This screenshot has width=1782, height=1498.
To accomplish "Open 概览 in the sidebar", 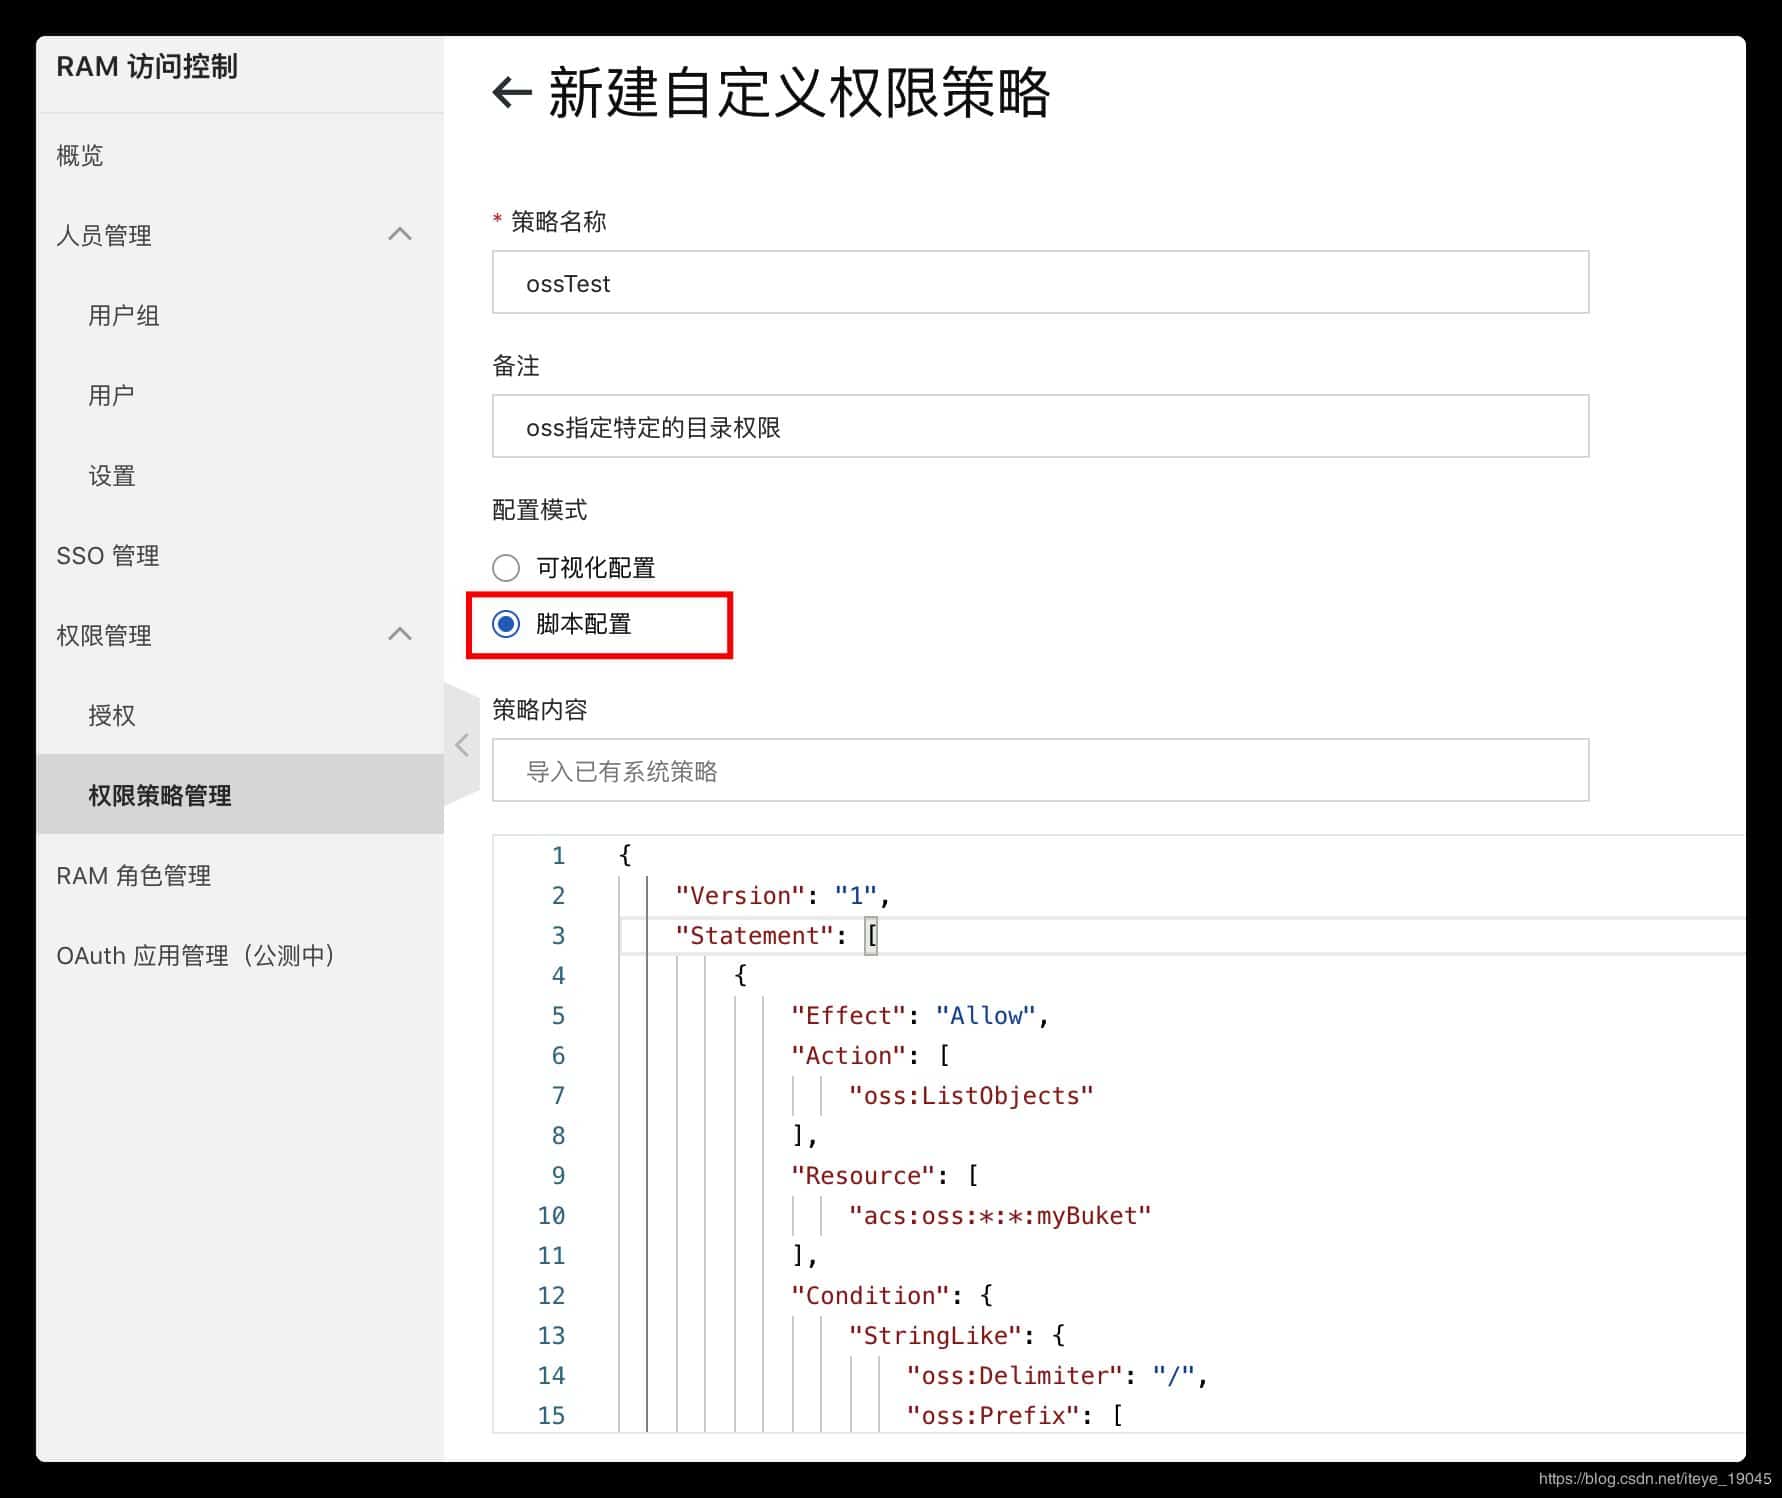I will 80,155.
